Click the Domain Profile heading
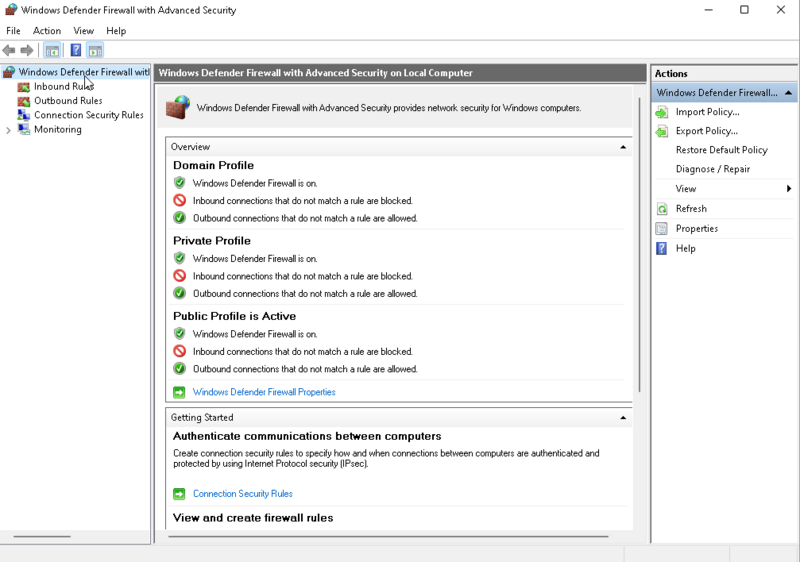800x562 pixels. tap(213, 165)
